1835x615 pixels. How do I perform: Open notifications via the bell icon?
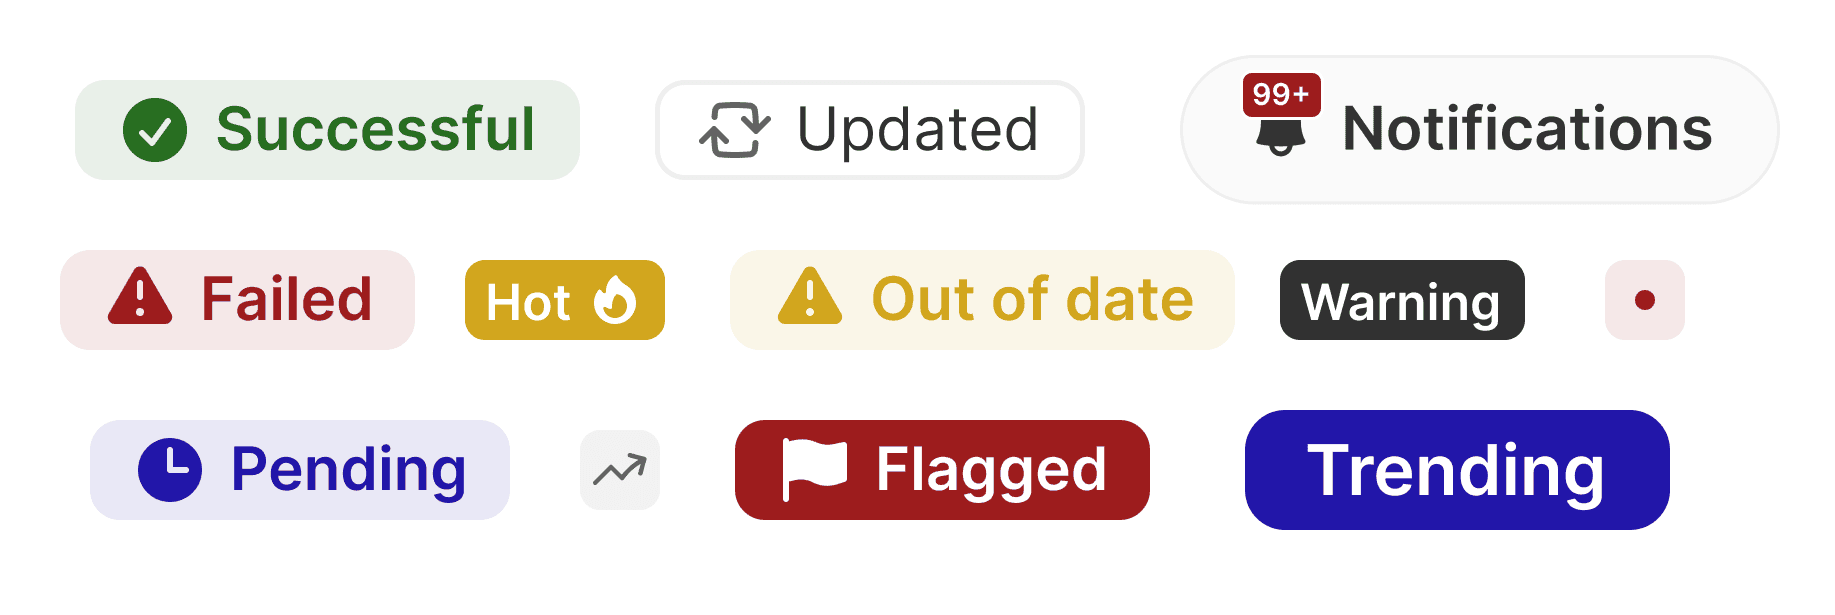click(x=1283, y=137)
